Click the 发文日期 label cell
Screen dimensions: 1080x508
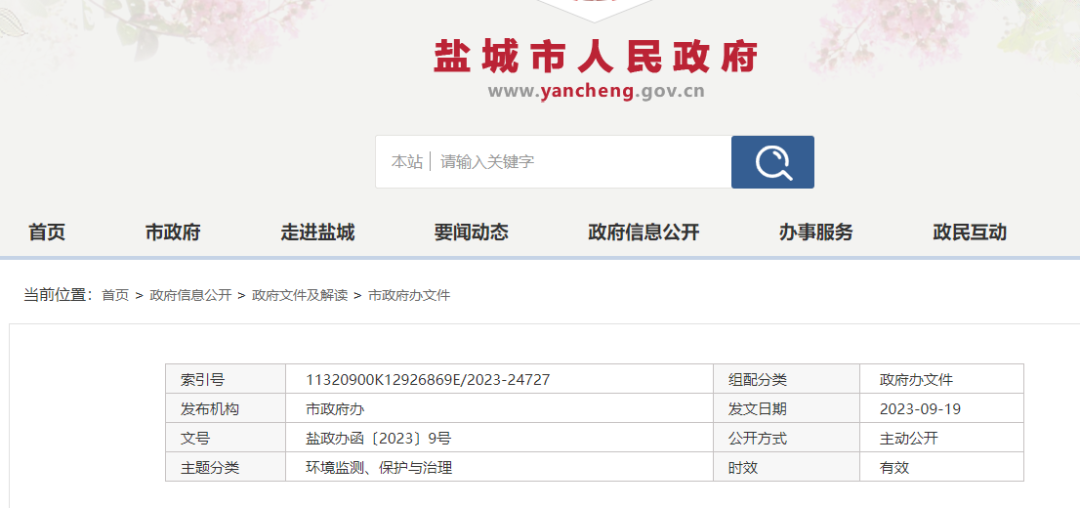tap(787, 409)
